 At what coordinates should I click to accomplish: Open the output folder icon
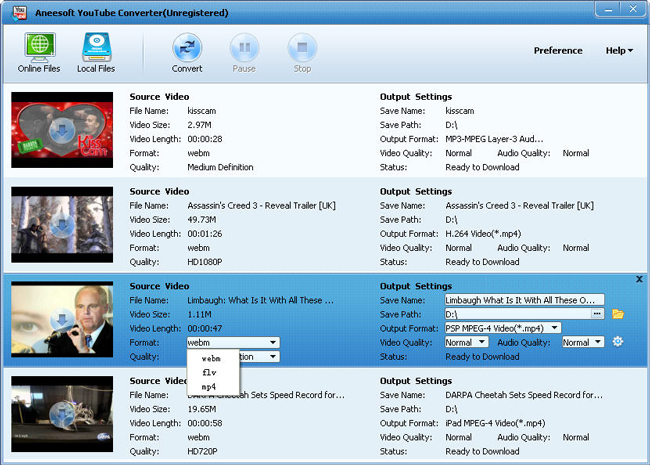tap(618, 314)
